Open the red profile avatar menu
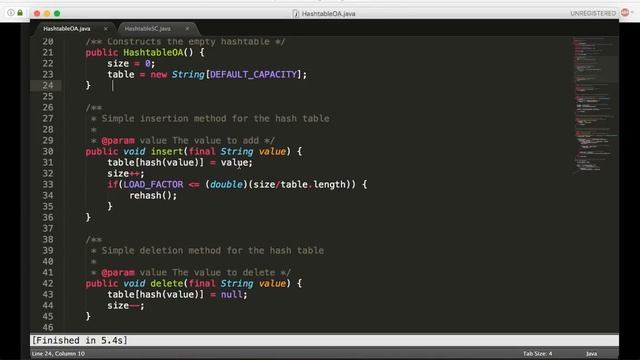The image size is (640, 360). [x=625, y=13]
